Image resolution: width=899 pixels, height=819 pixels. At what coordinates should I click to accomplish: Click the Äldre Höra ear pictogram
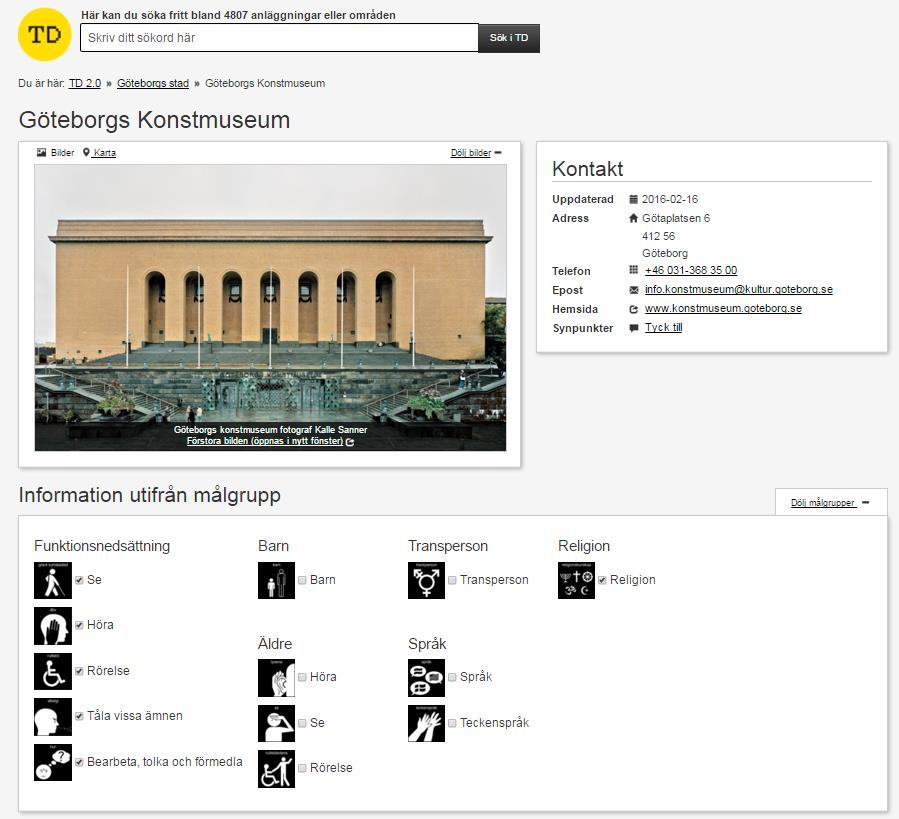pos(276,678)
